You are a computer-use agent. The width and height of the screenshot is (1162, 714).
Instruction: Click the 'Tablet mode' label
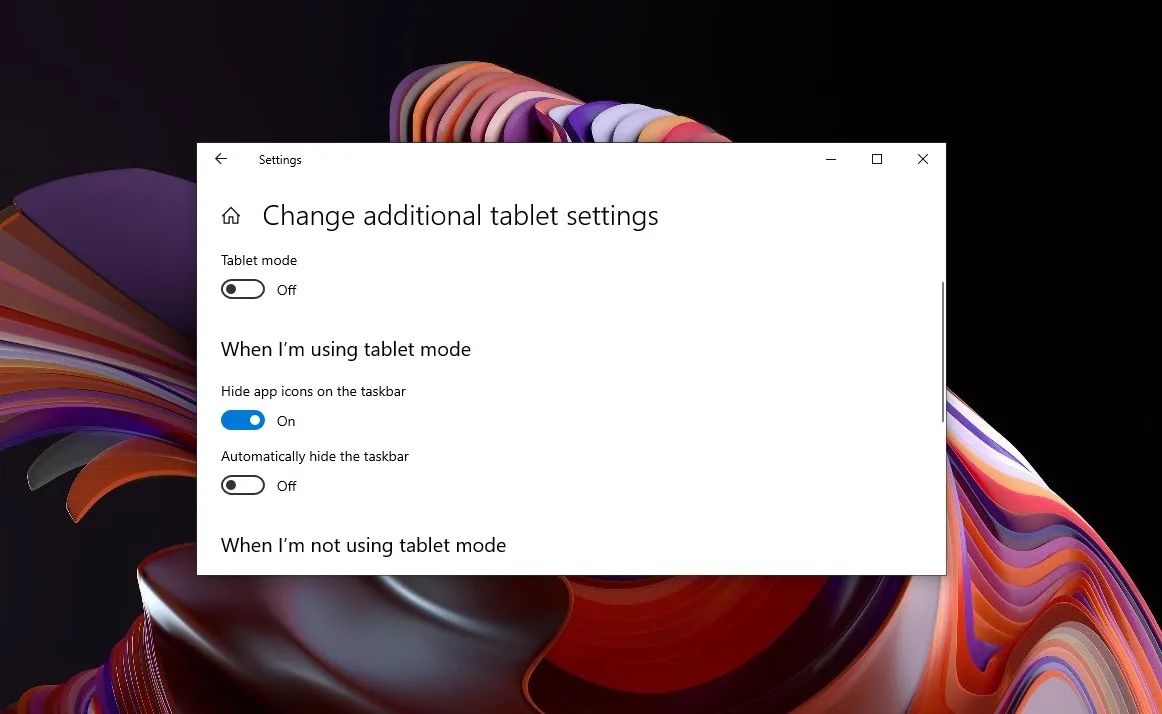[x=259, y=260]
